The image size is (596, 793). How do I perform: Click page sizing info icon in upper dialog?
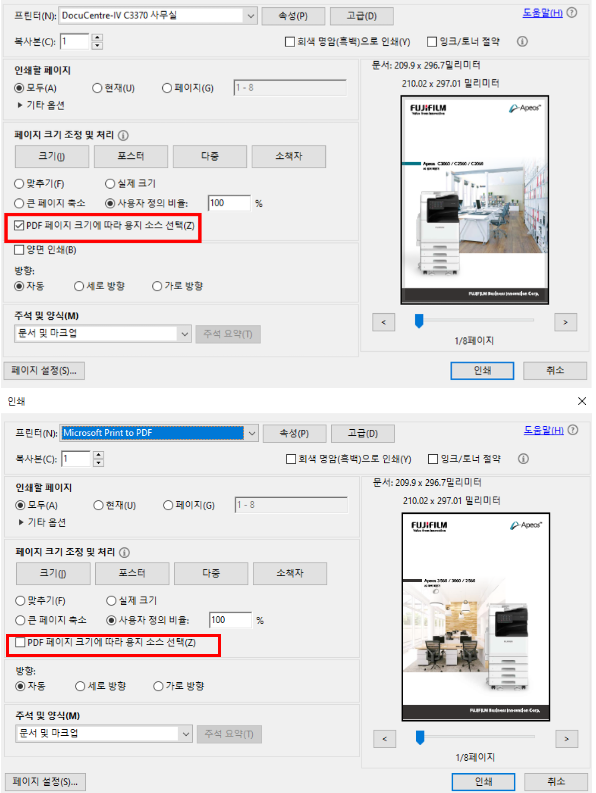coord(123,136)
